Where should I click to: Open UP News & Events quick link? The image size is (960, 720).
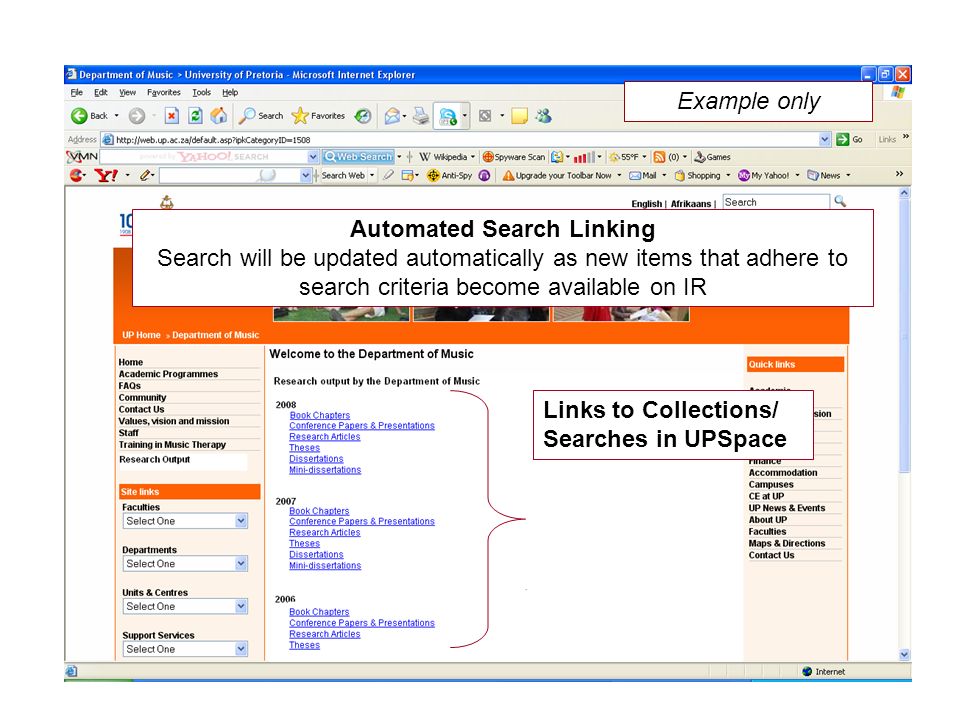pos(787,508)
